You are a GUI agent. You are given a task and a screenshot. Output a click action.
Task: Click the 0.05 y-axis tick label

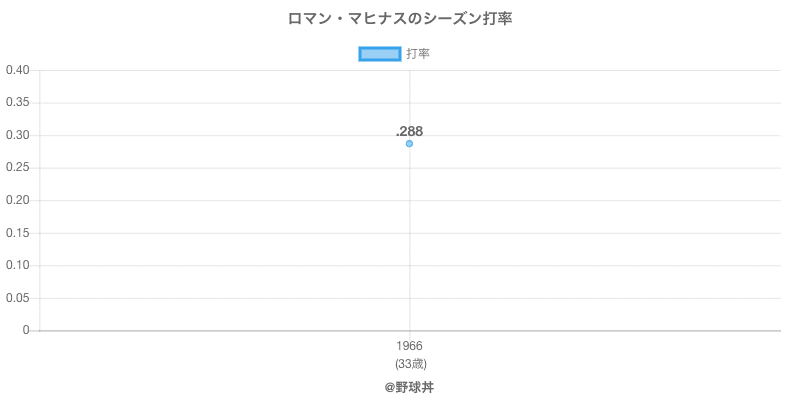pos(17,298)
